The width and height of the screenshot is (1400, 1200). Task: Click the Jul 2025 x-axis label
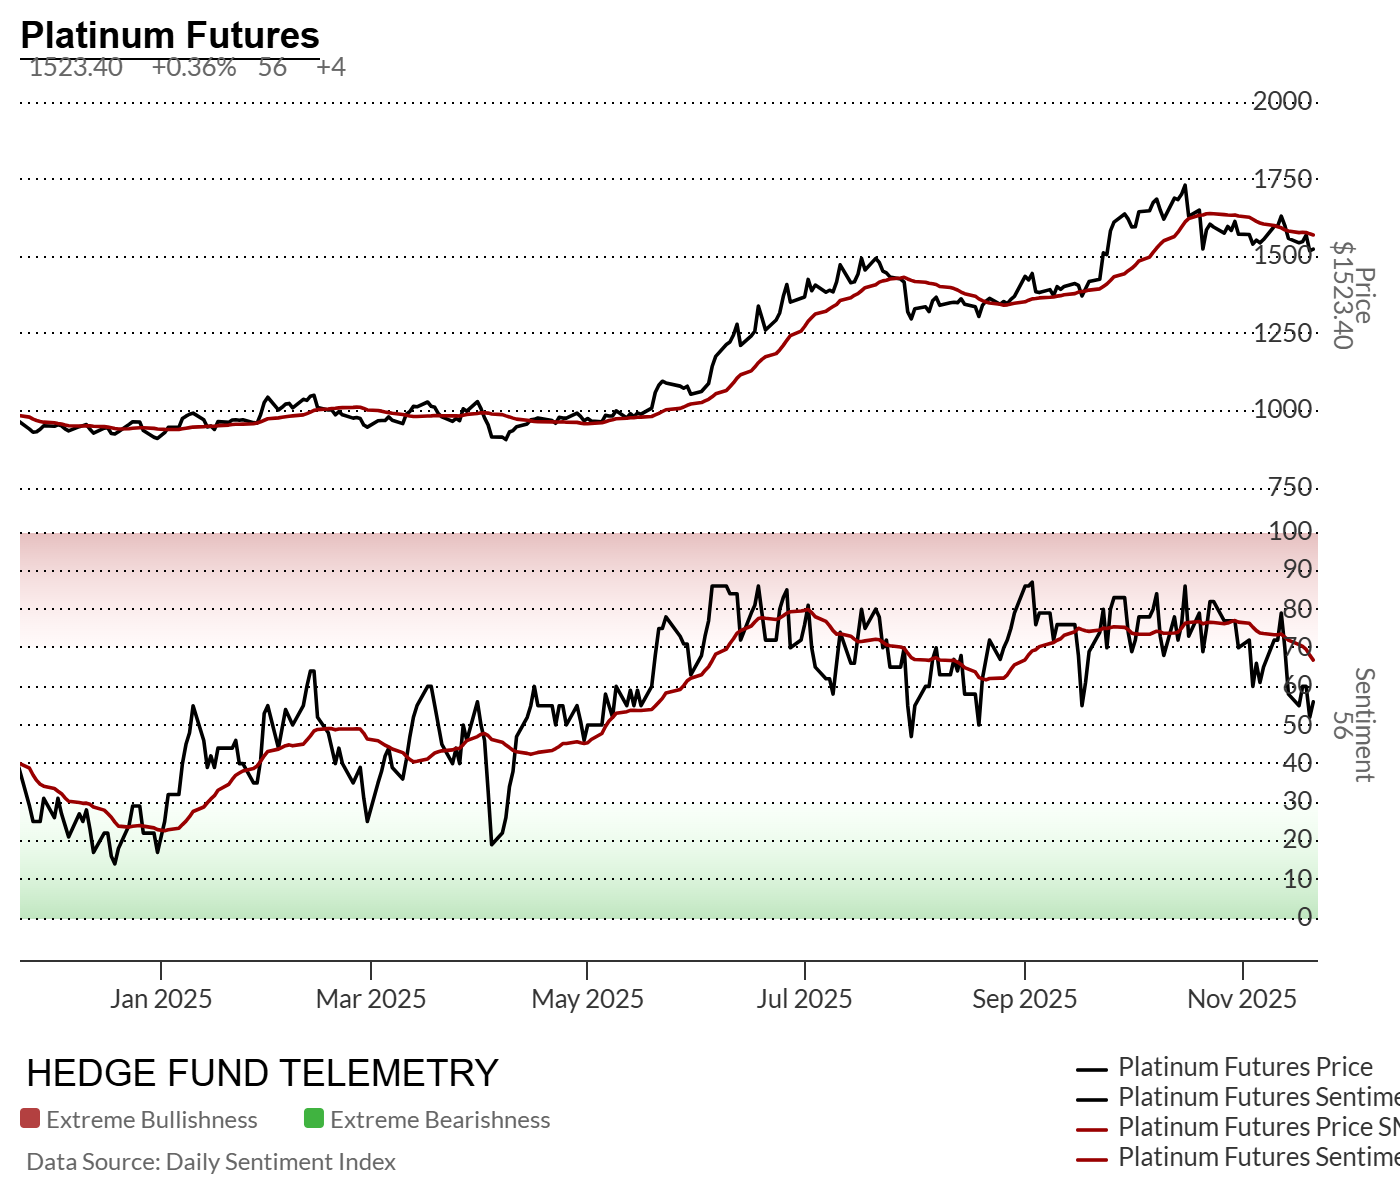804,998
